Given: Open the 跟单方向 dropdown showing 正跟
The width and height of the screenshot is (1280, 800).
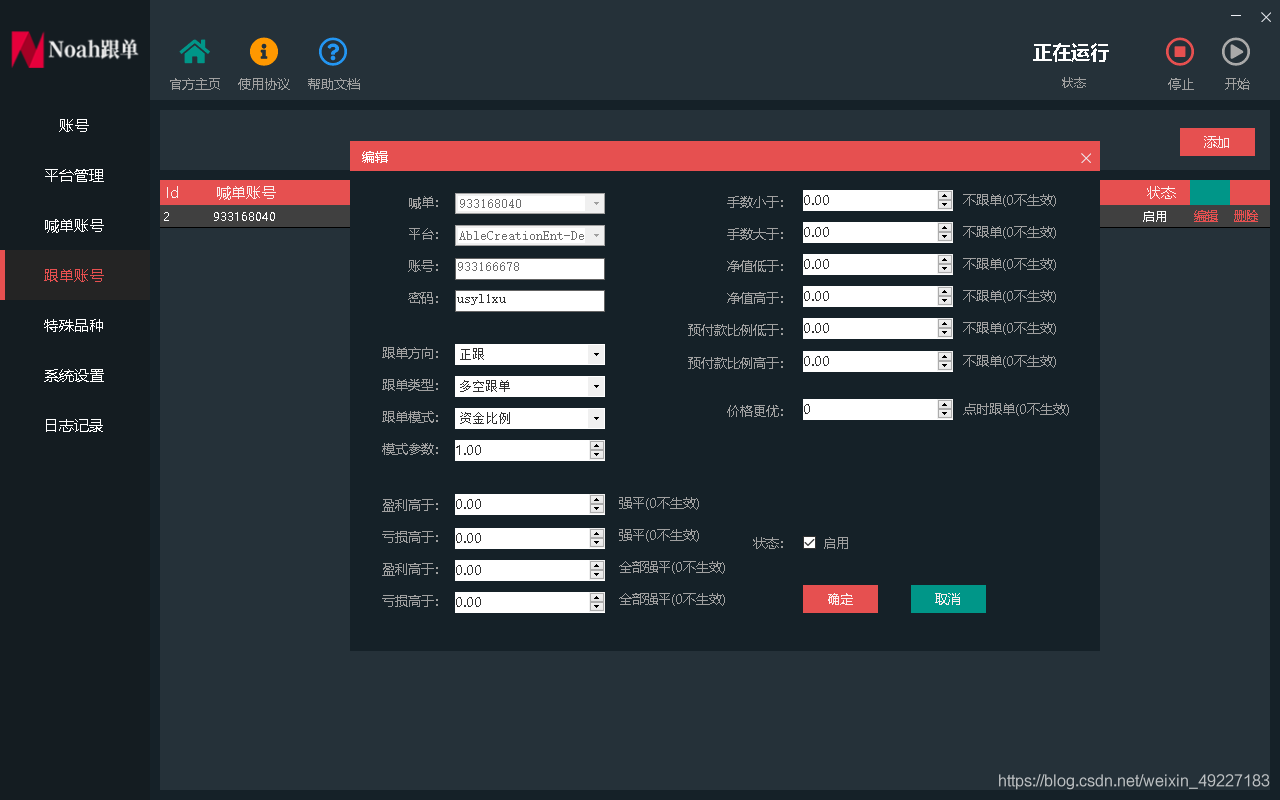Looking at the screenshot, I should (x=530, y=354).
